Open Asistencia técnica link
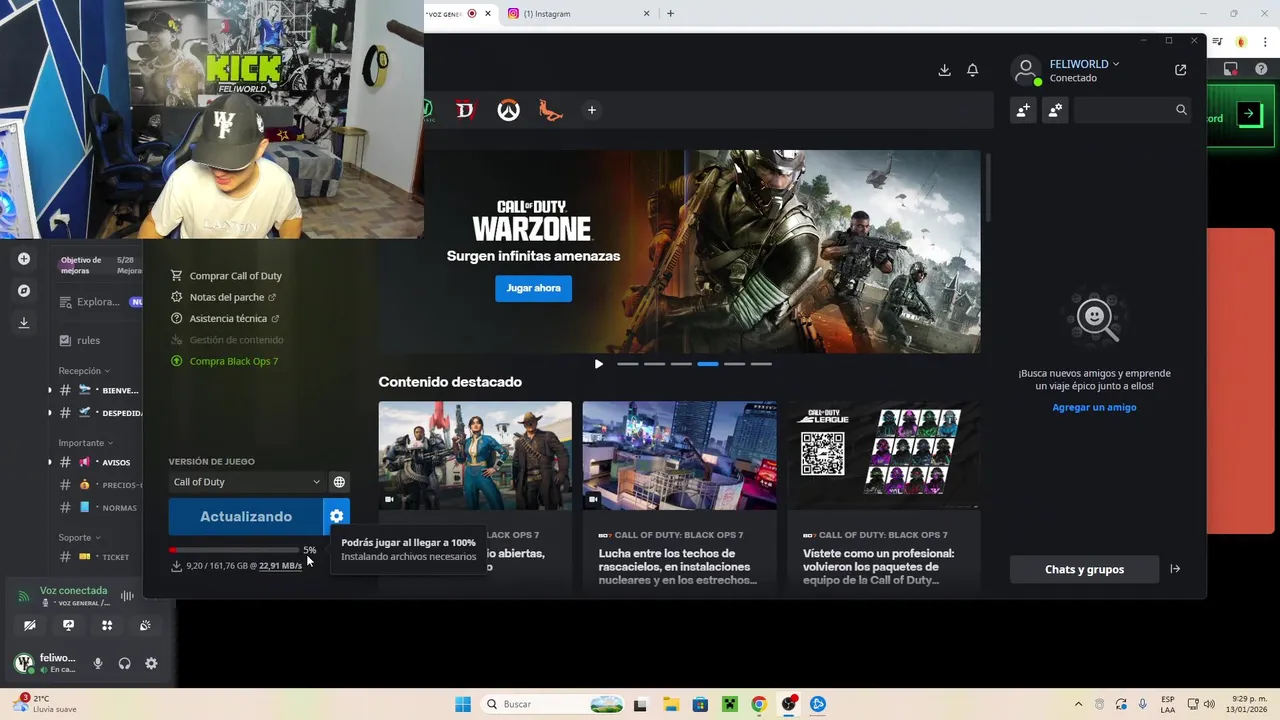This screenshot has height=720, width=1280. (x=225, y=318)
